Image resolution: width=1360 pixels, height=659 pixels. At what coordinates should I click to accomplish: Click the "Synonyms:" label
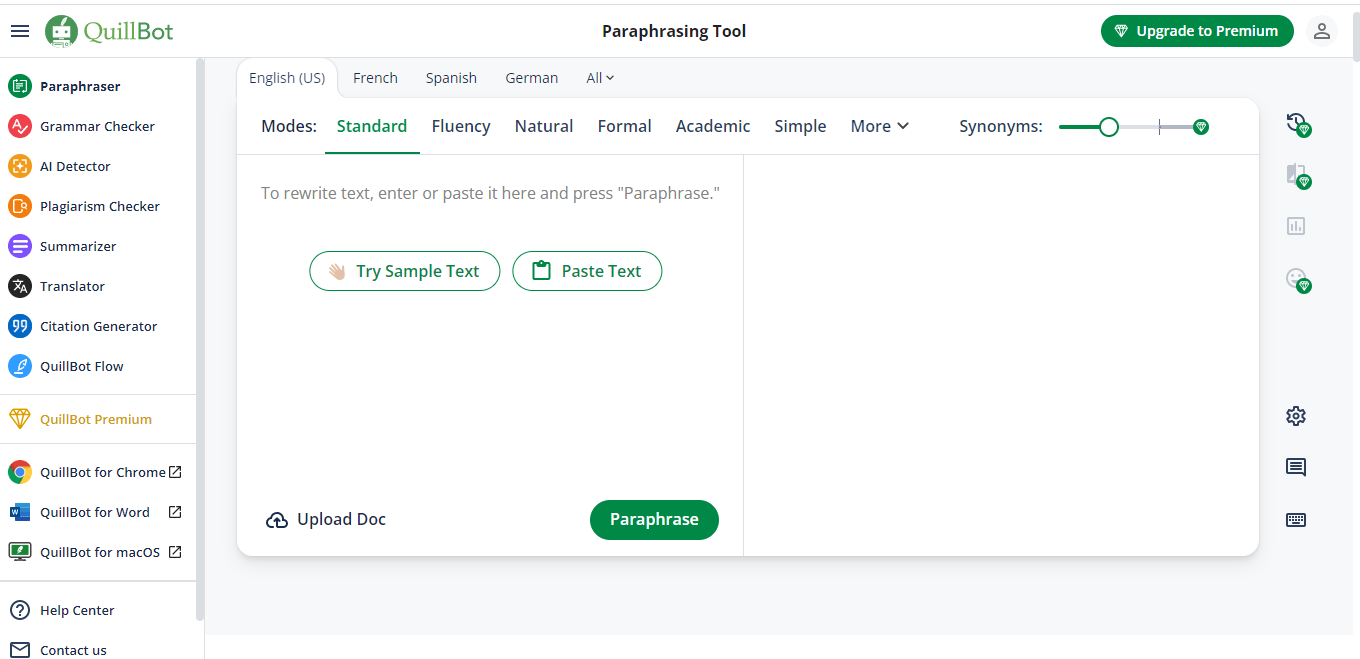click(x=1000, y=126)
